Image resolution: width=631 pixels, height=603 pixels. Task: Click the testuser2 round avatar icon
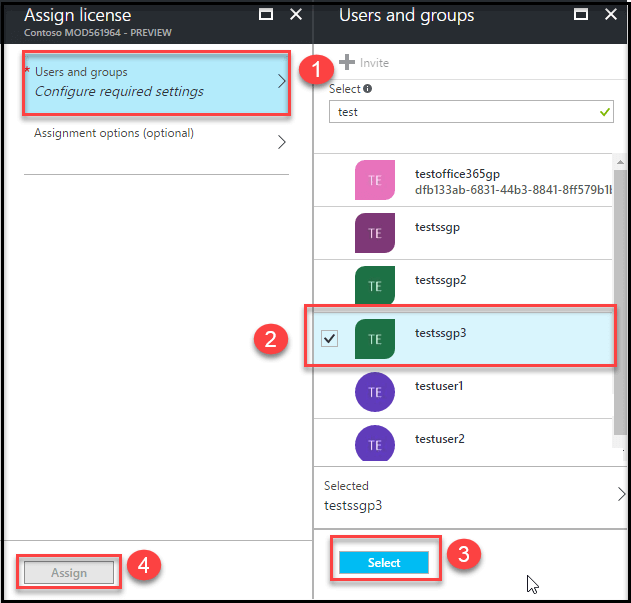[374, 443]
